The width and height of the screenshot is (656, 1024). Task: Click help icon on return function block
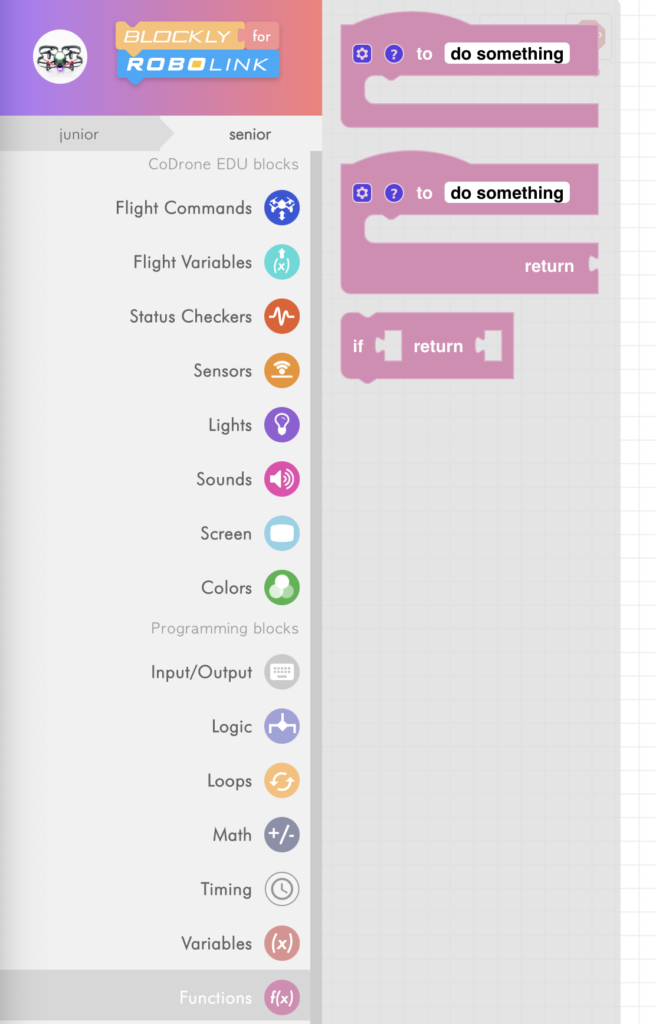click(394, 193)
